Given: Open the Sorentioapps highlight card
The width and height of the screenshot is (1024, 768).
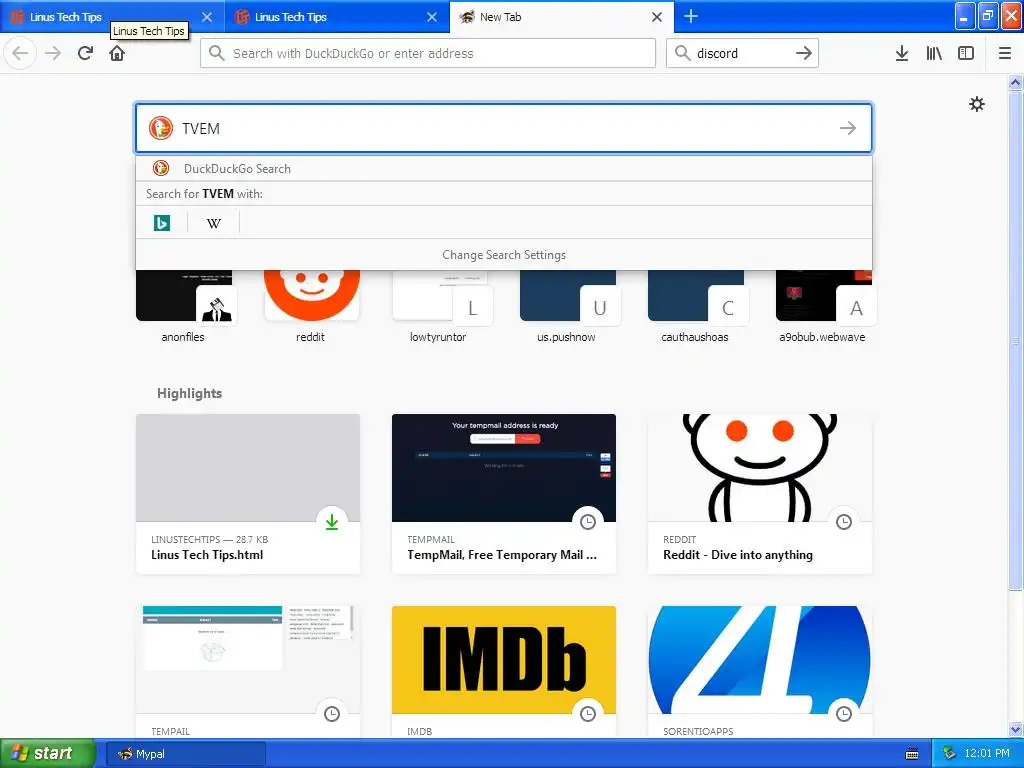Looking at the screenshot, I should pyautogui.click(x=760, y=673).
